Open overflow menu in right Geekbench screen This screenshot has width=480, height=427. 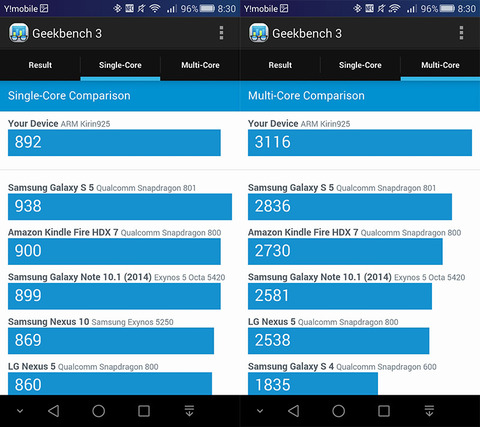coord(461,33)
